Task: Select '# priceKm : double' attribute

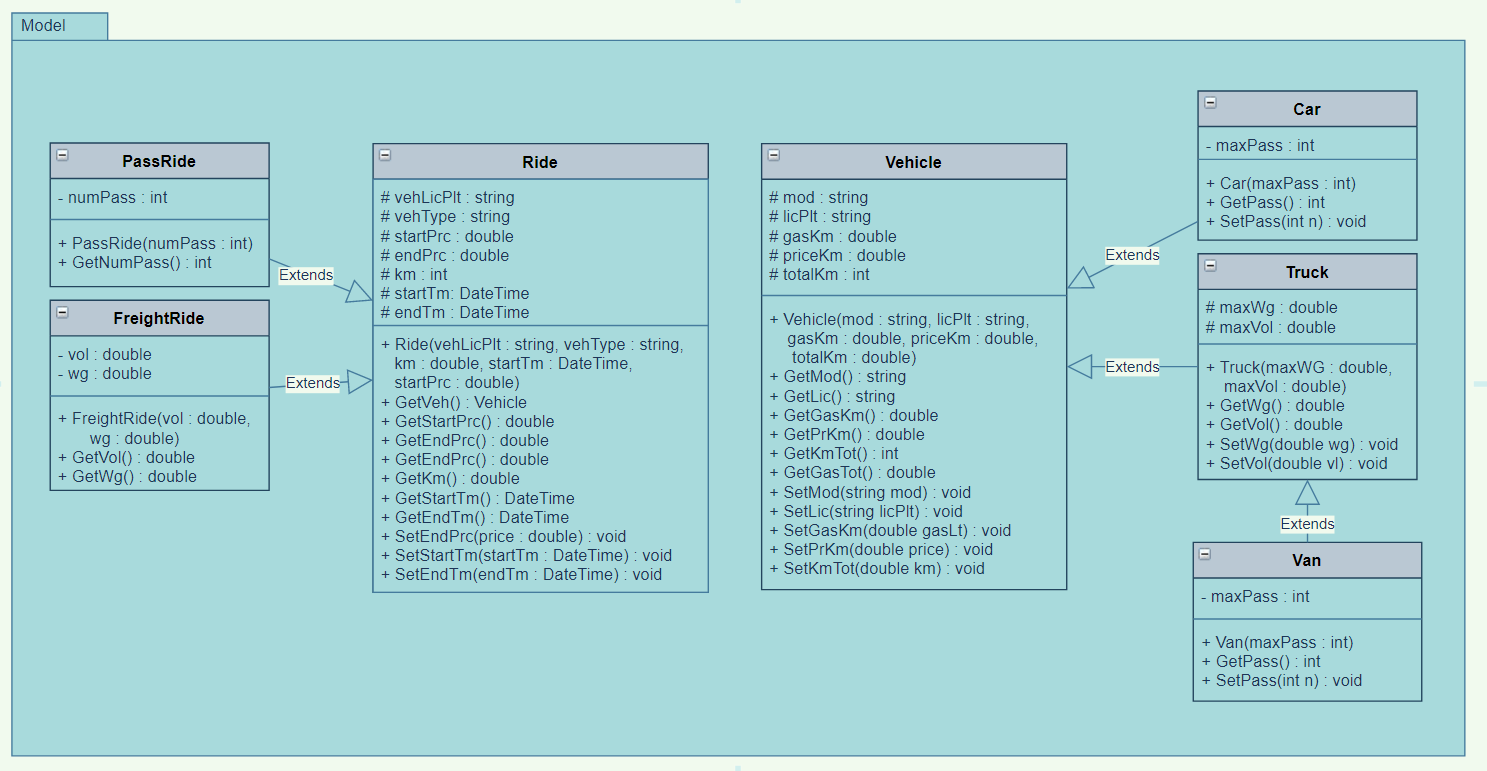Action: pos(837,255)
